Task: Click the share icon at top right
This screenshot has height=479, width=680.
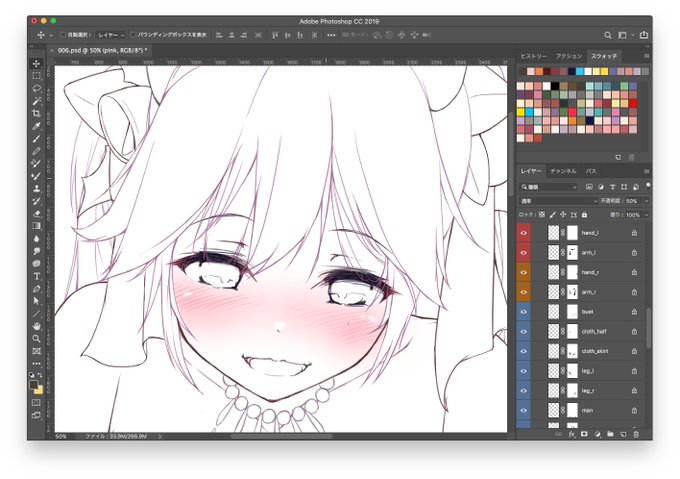Action: (644, 35)
